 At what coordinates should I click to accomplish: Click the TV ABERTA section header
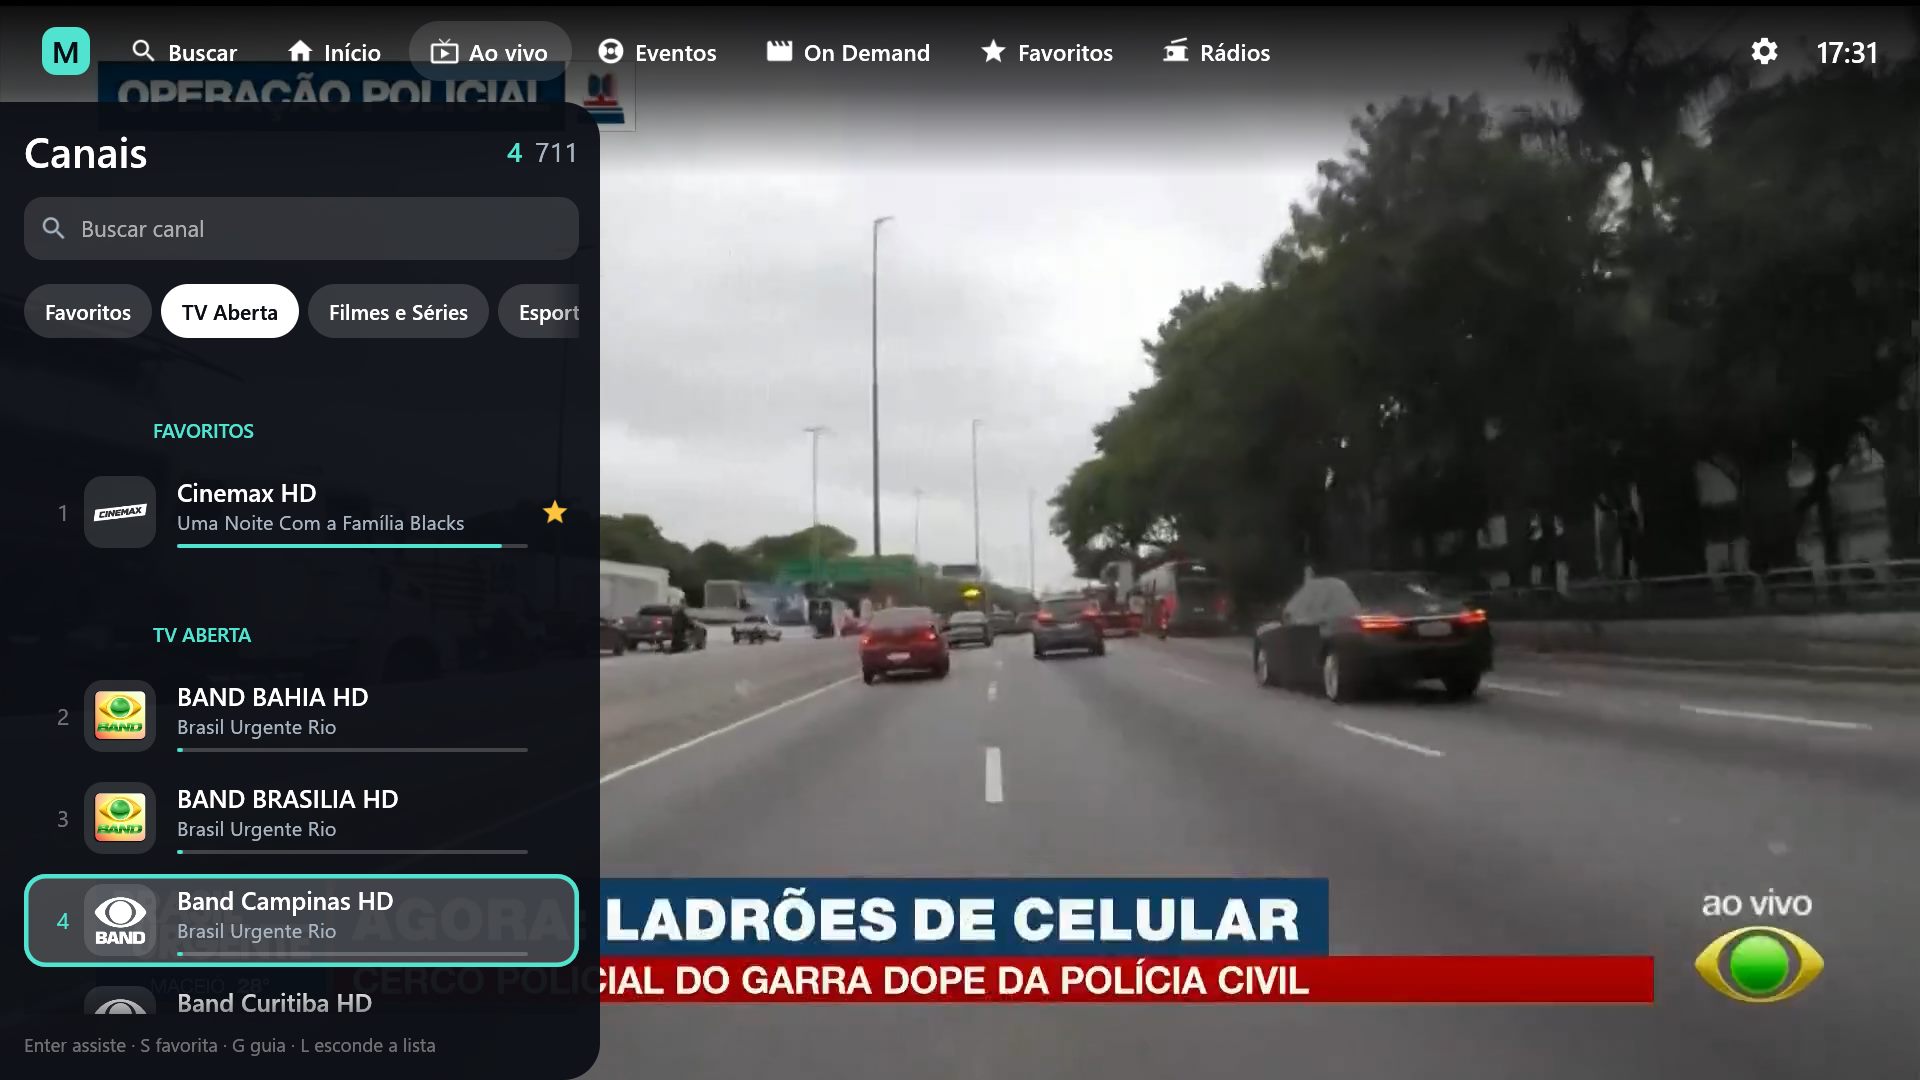[202, 635]
